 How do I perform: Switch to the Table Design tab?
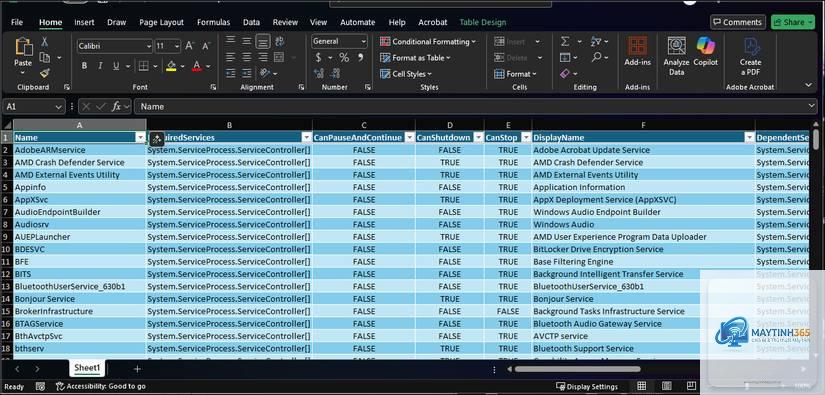483,22
